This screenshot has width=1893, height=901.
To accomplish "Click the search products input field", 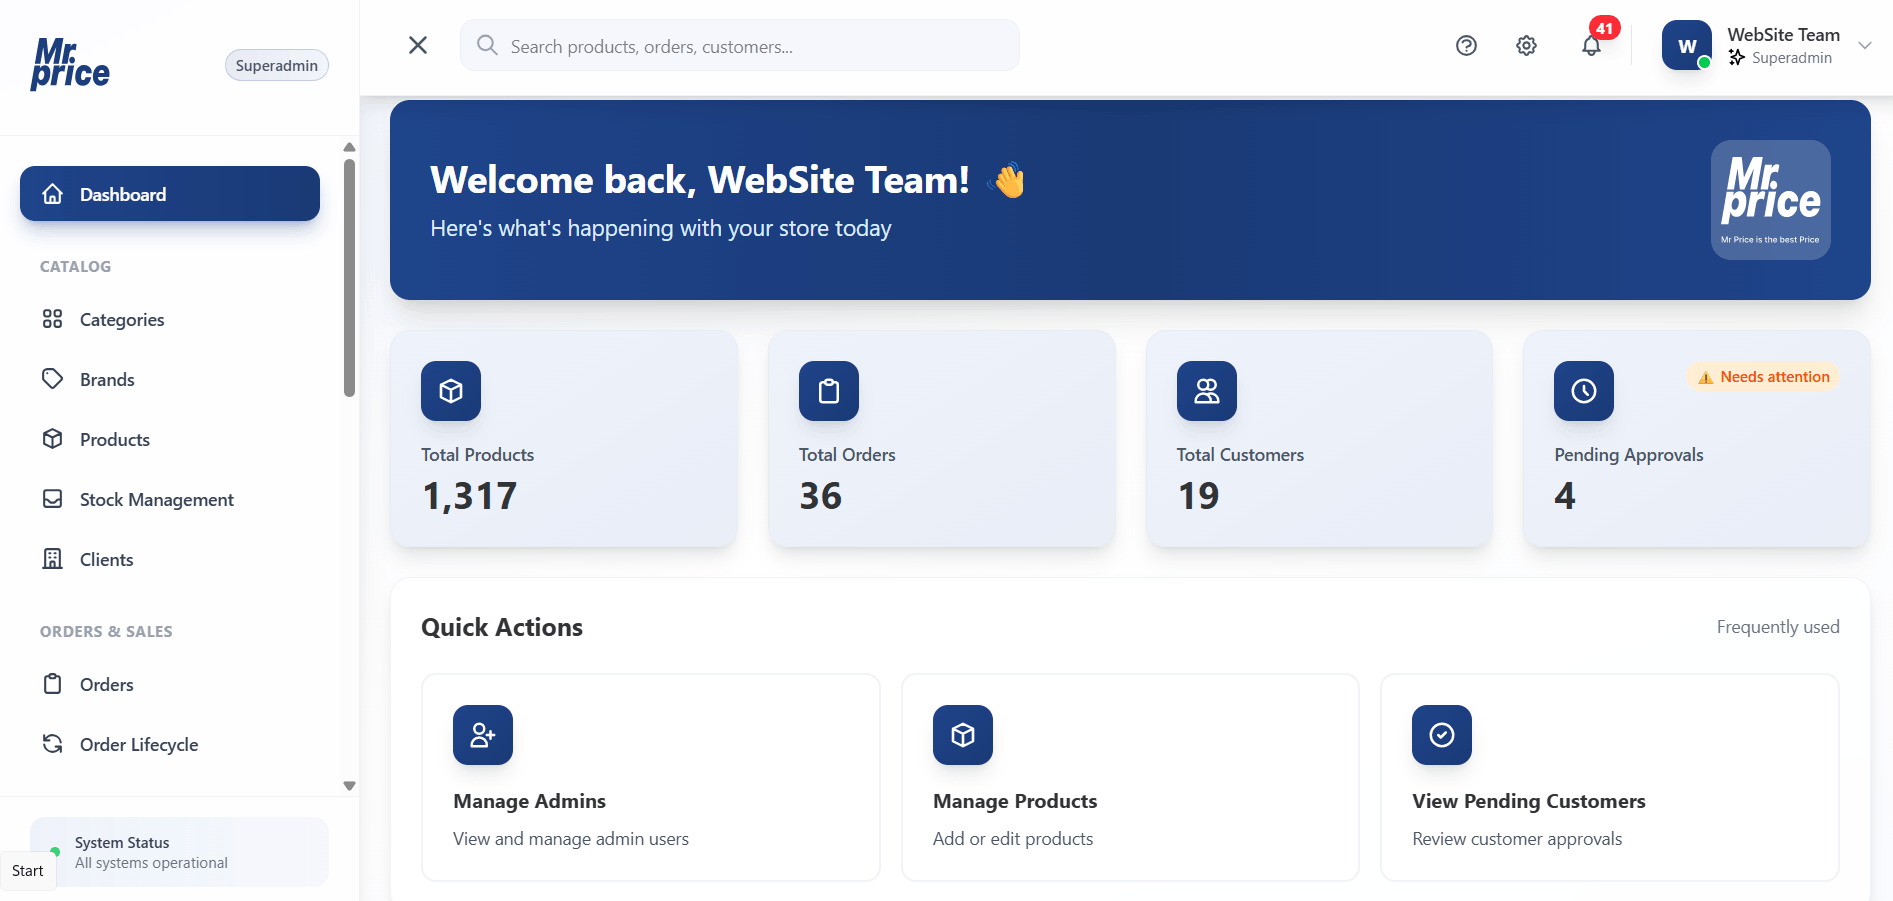I will coord(740,46).
